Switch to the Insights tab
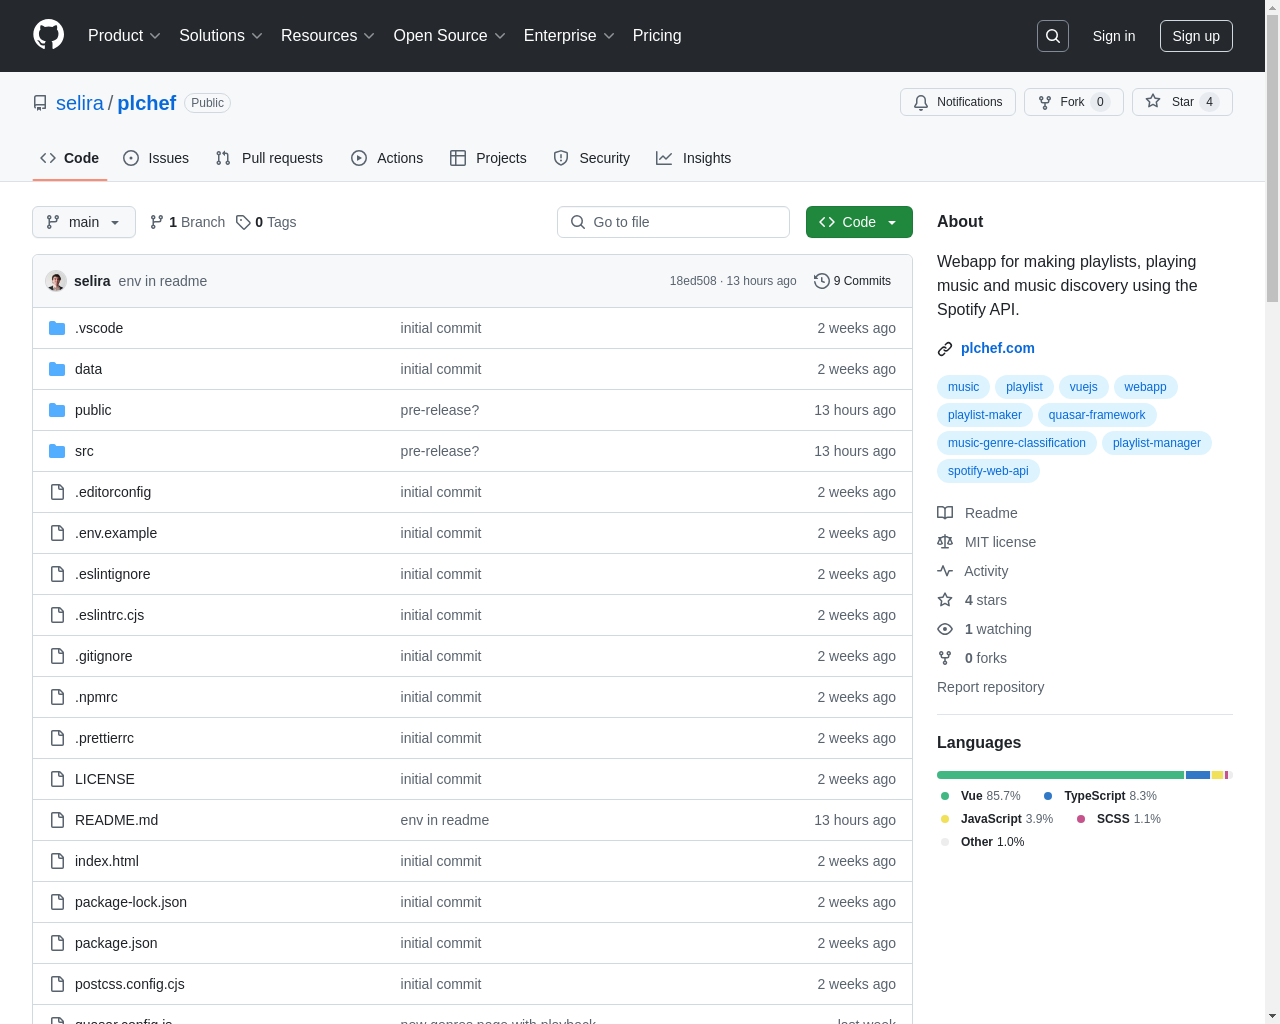The height and width of the screenshot is (1024, 1280). [694, 158]
